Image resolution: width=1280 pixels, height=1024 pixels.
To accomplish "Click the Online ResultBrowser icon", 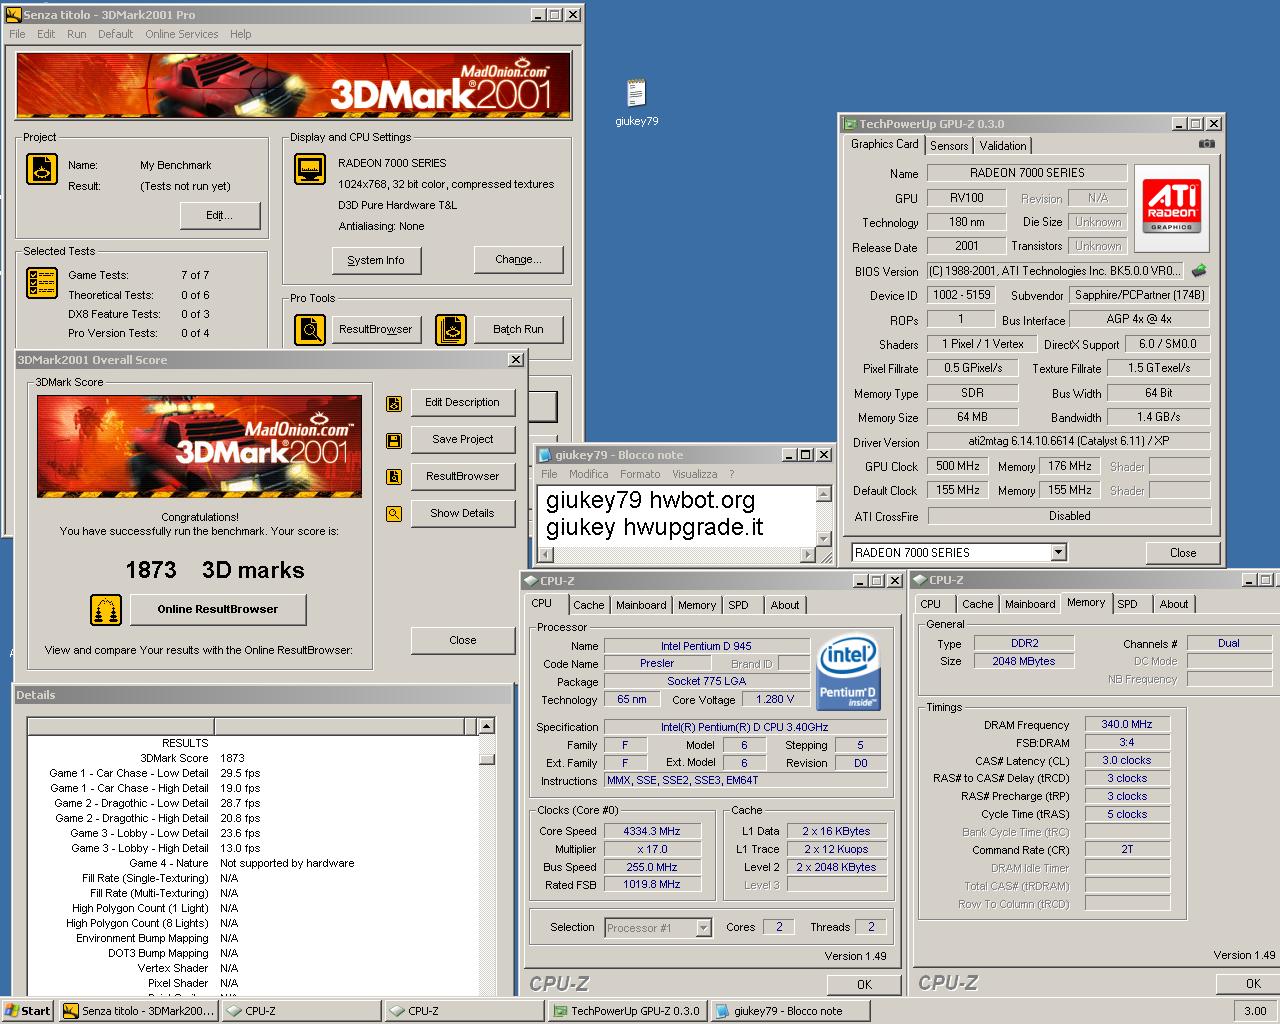I will (106, 609).
